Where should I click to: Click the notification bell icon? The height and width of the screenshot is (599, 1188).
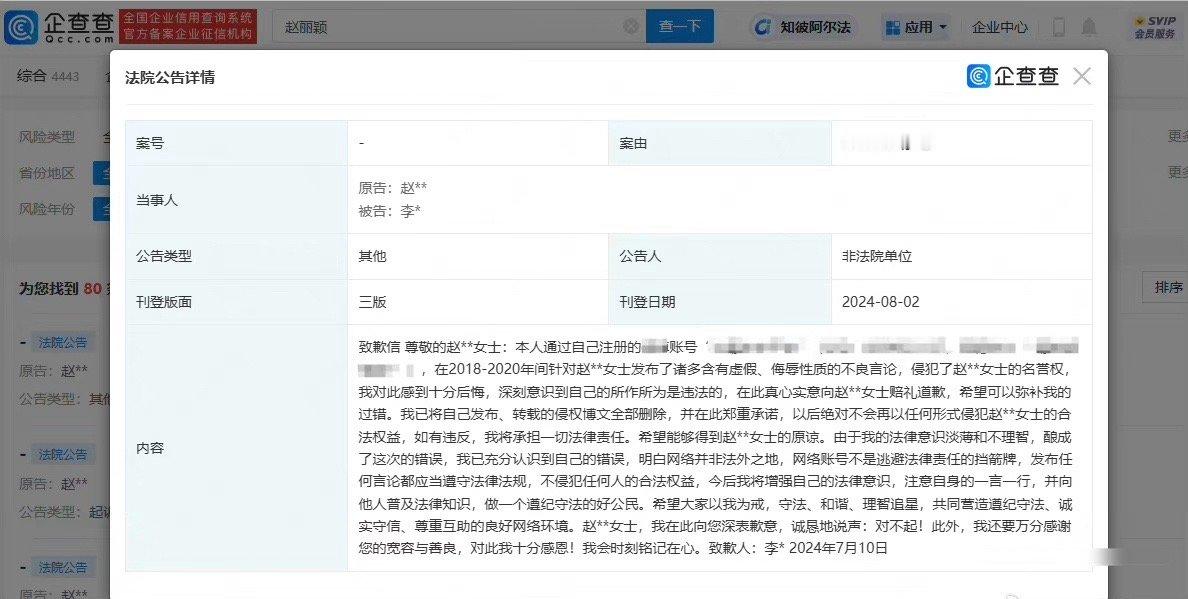tap(1089, 27)
